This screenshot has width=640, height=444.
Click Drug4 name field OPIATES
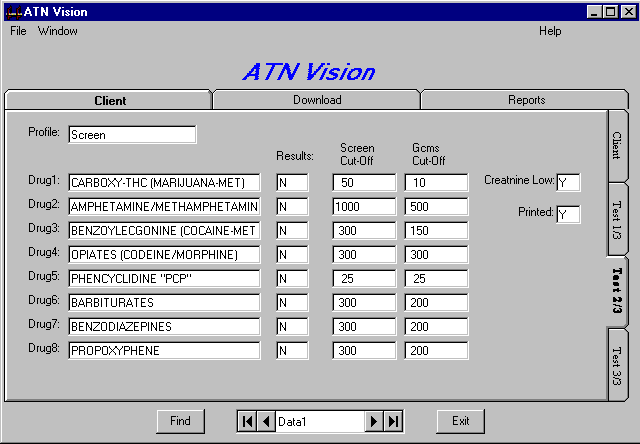pyautogui.click(x=164, y=255)
